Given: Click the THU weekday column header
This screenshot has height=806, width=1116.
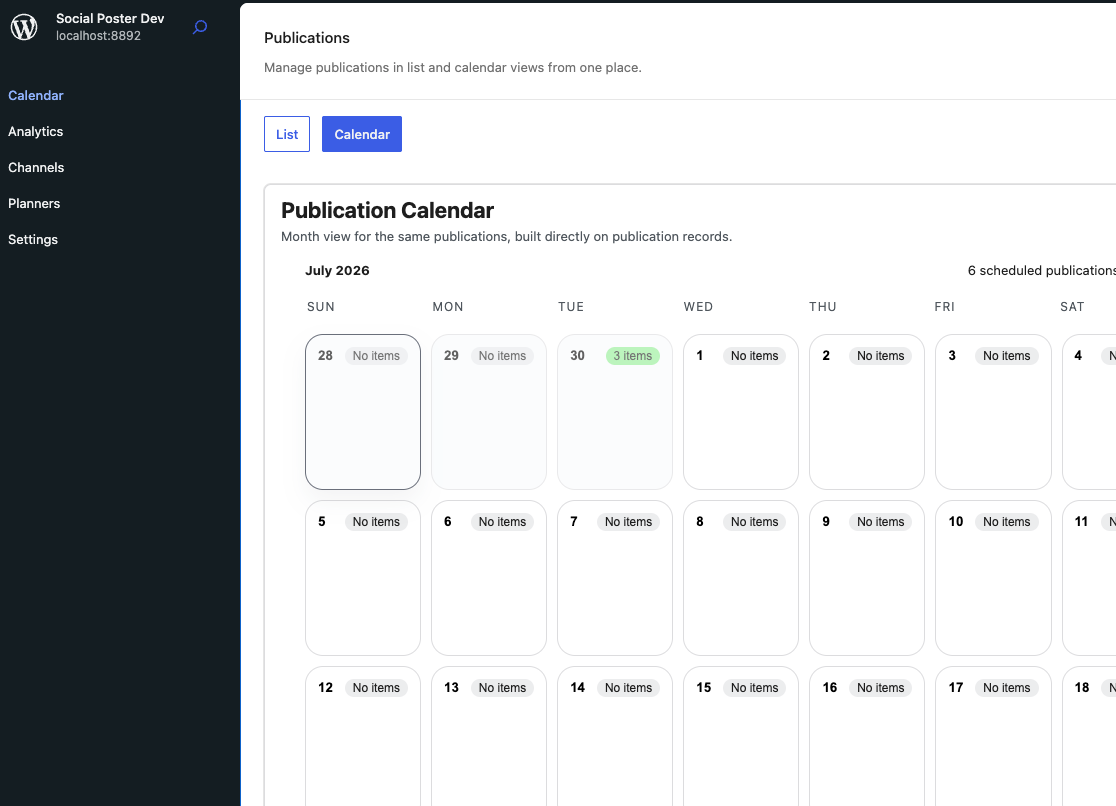Looking at the screenshot, I should click(823, 307).
